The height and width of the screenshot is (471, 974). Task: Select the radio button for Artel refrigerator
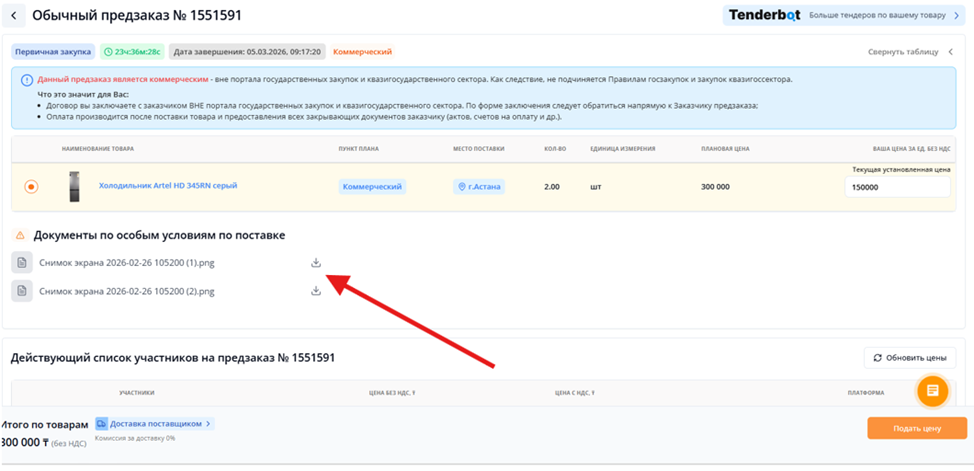[x=31, y=187]
